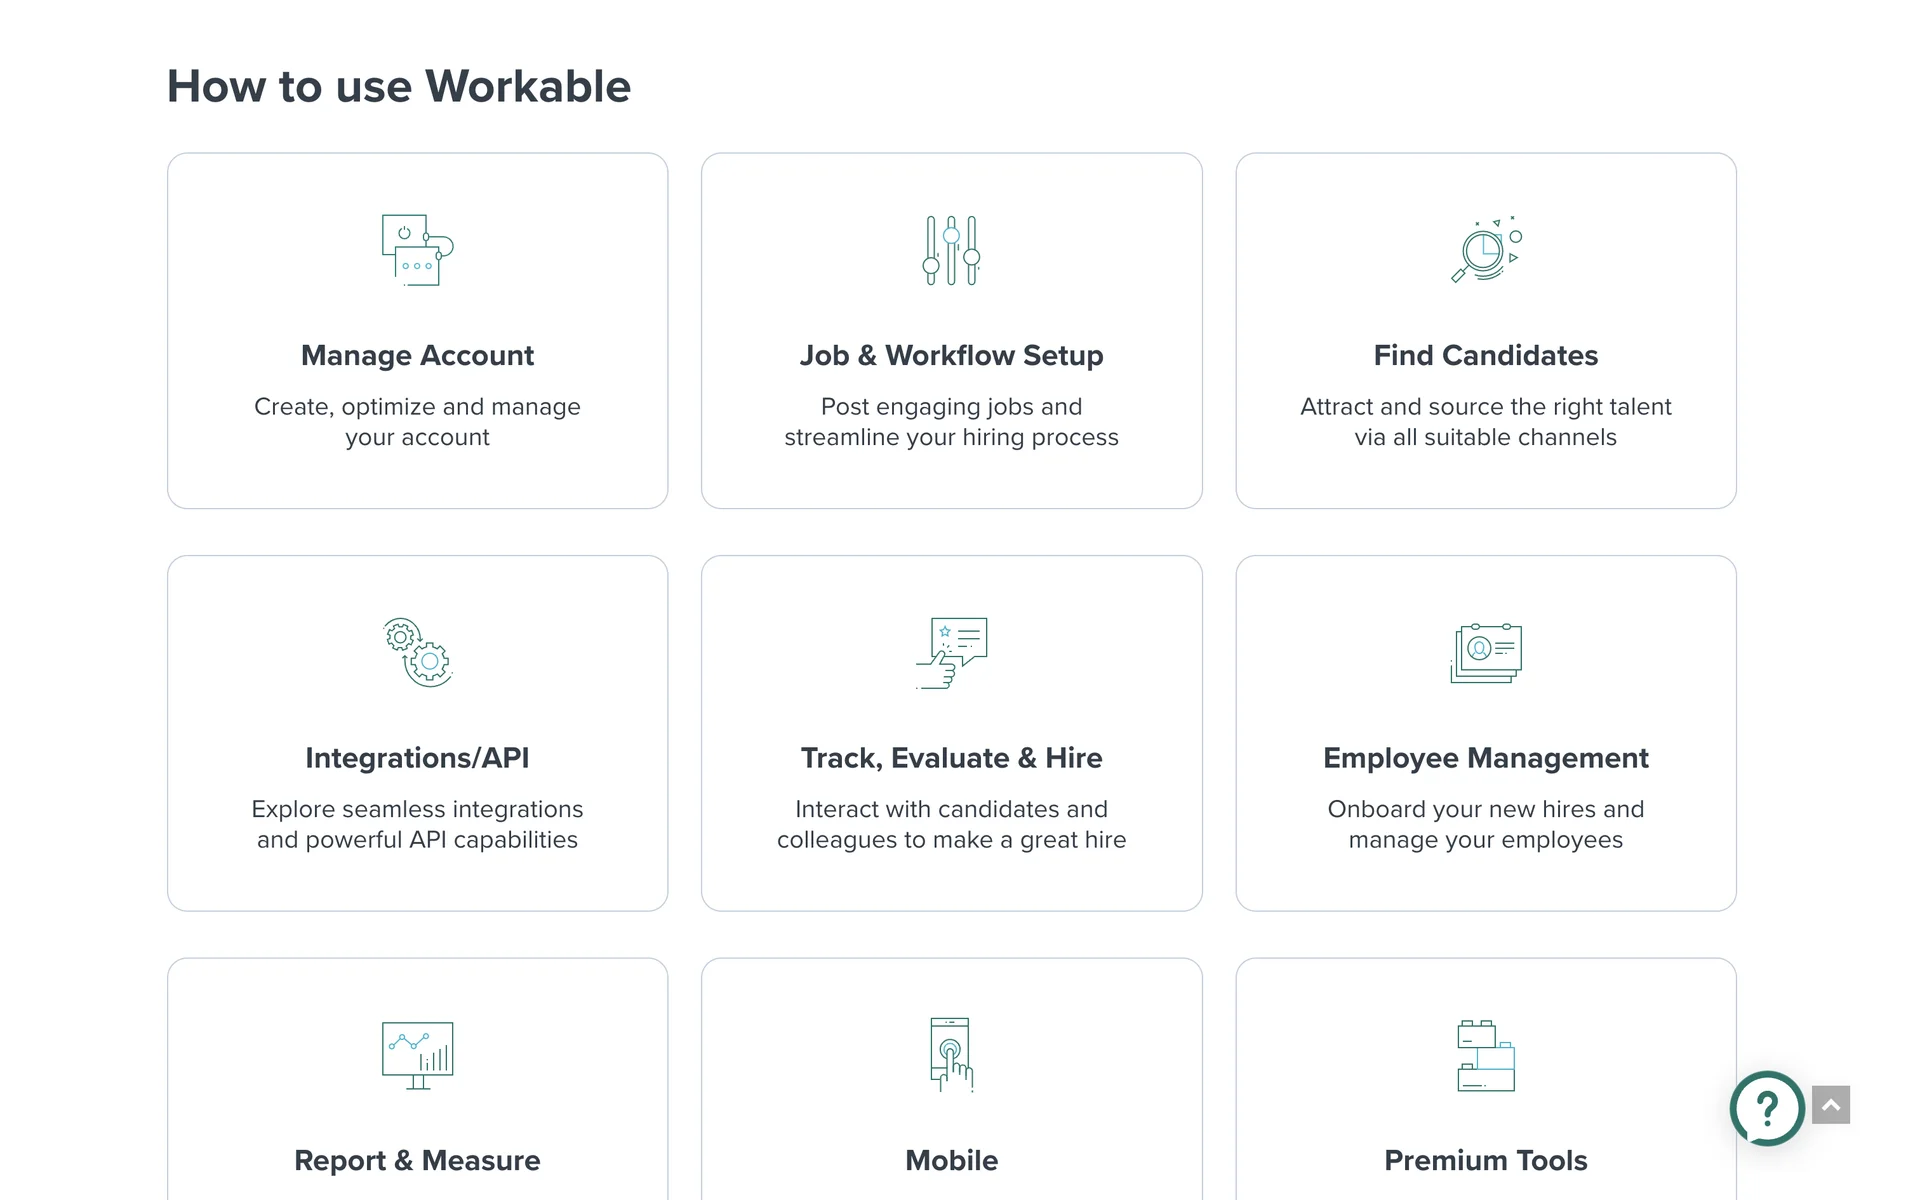Viewport: 1920px width, 1200px height.
Task: Click the Integrations/API gears icon
Action: pyautogui.click(x=417, y=652)
